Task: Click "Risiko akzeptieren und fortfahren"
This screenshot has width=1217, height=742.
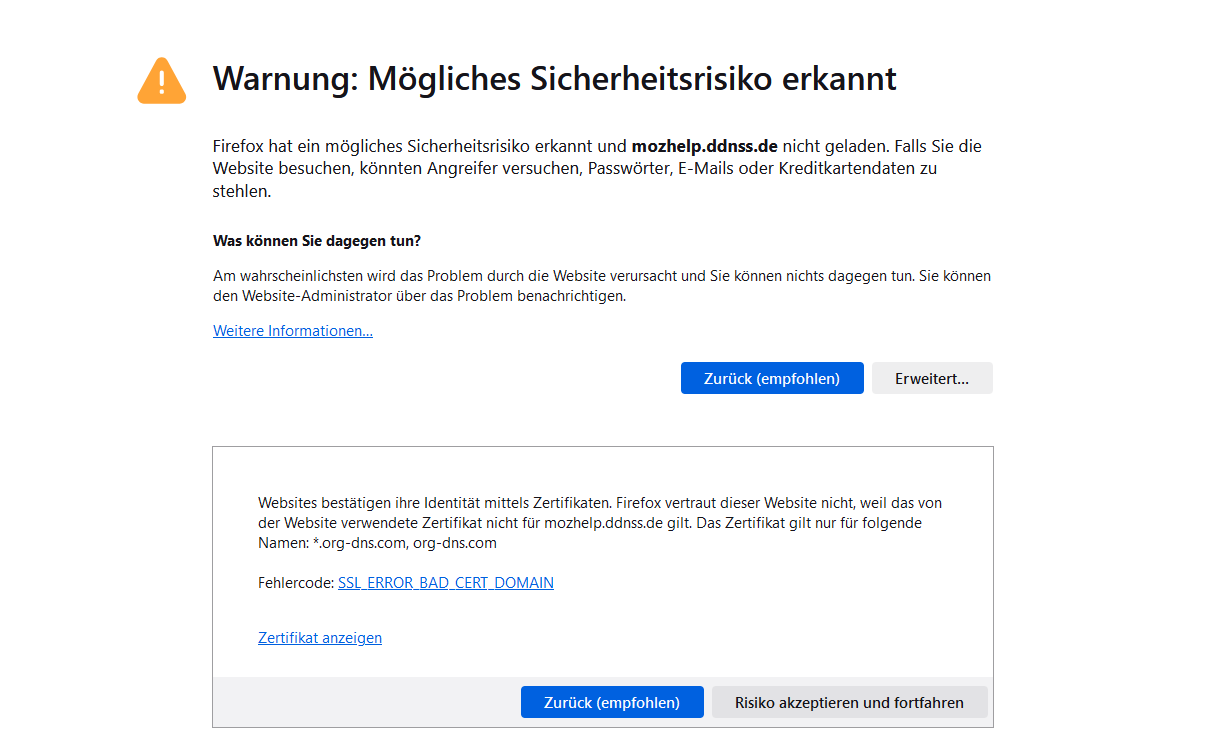Action: [849, 702]
